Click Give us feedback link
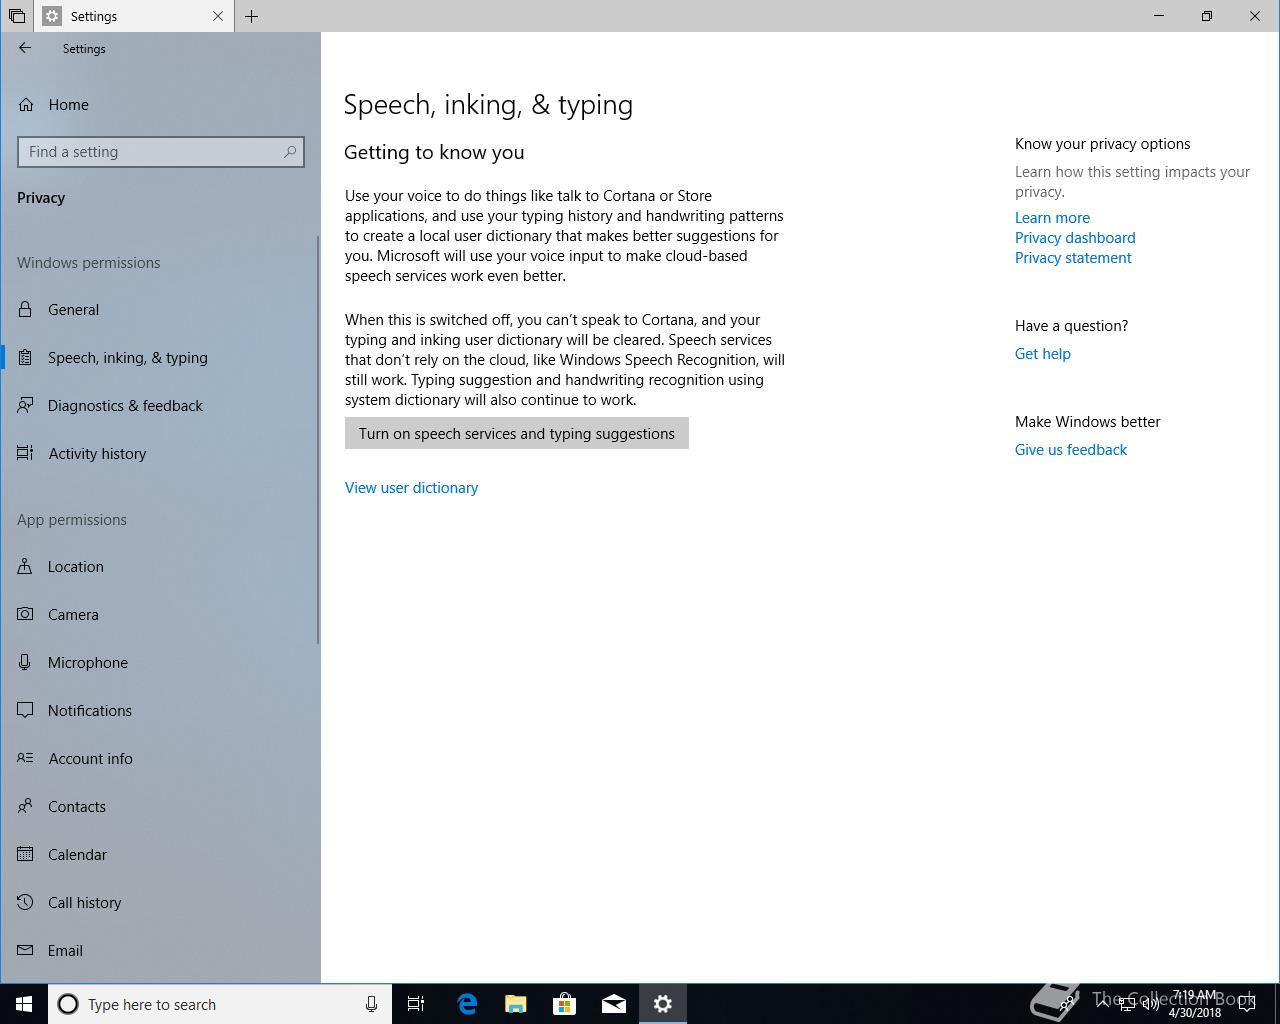1280x1024 pixels. (1070, 450)
